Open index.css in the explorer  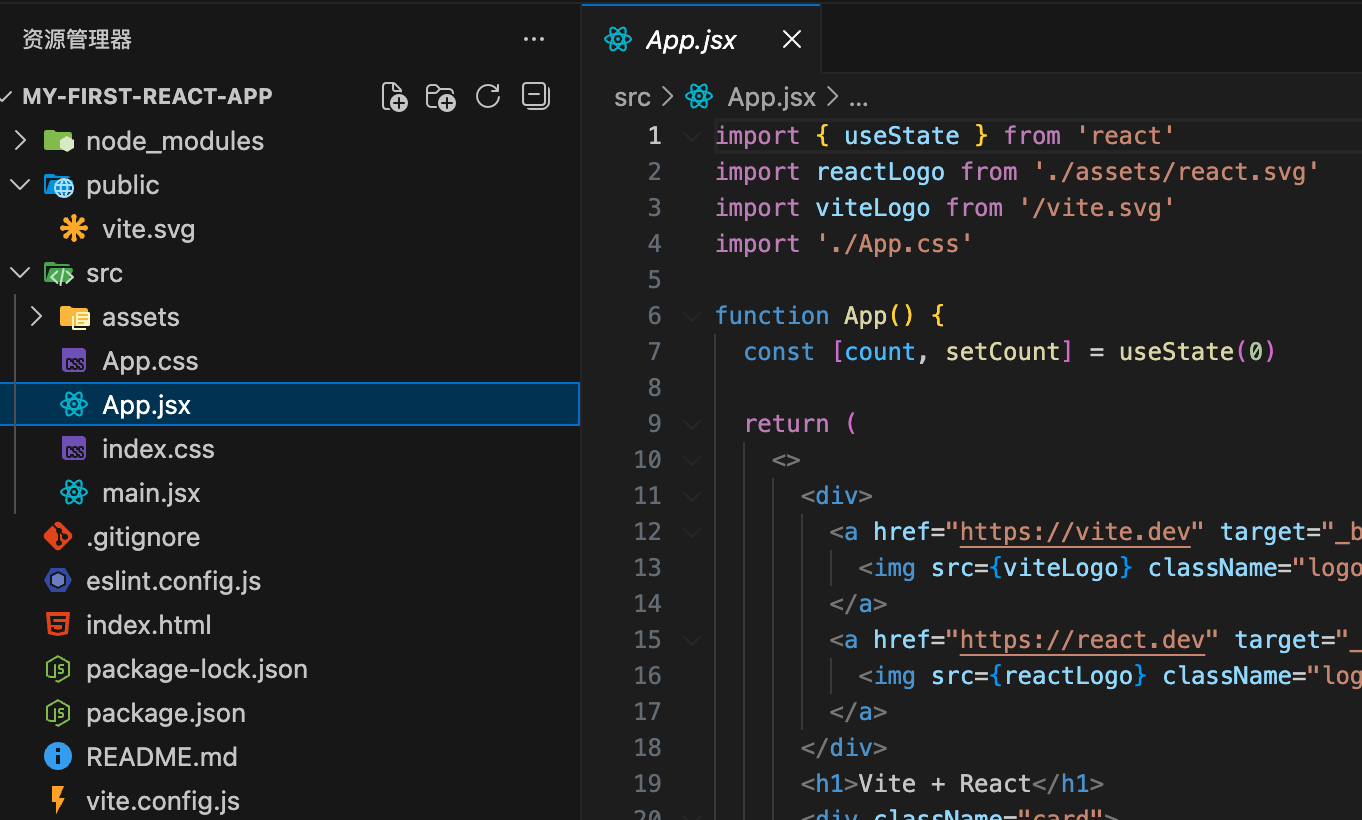point(158,449)
